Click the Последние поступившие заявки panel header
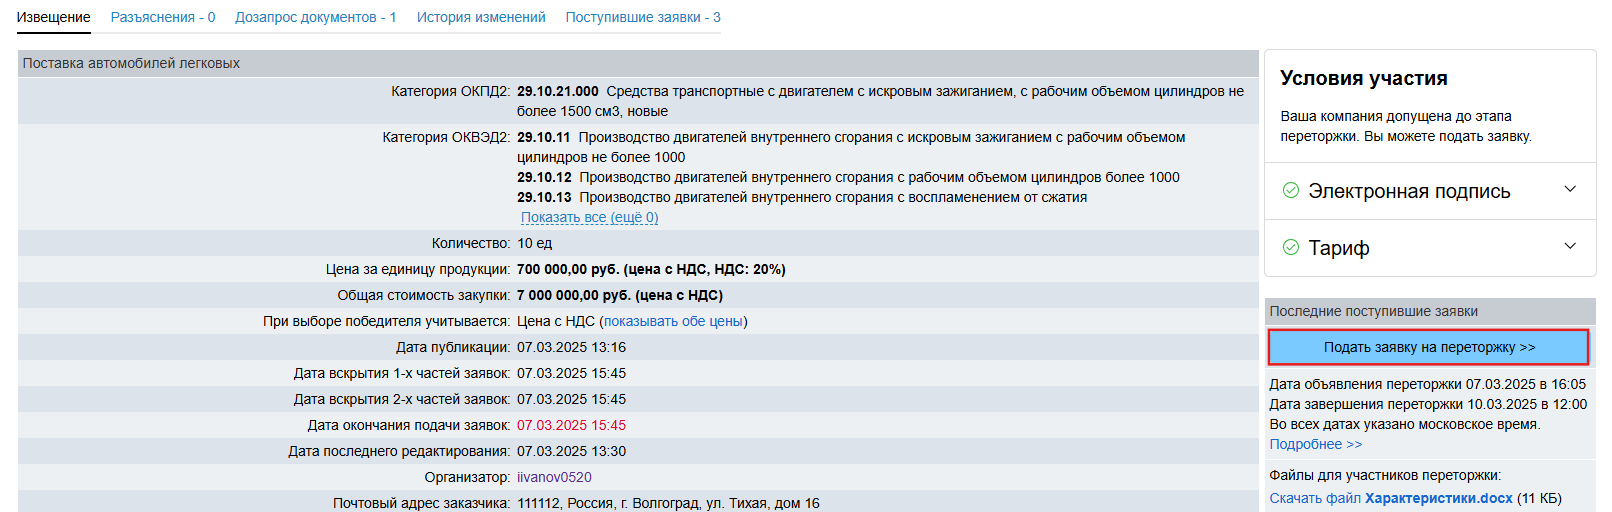 (1373, 311)
